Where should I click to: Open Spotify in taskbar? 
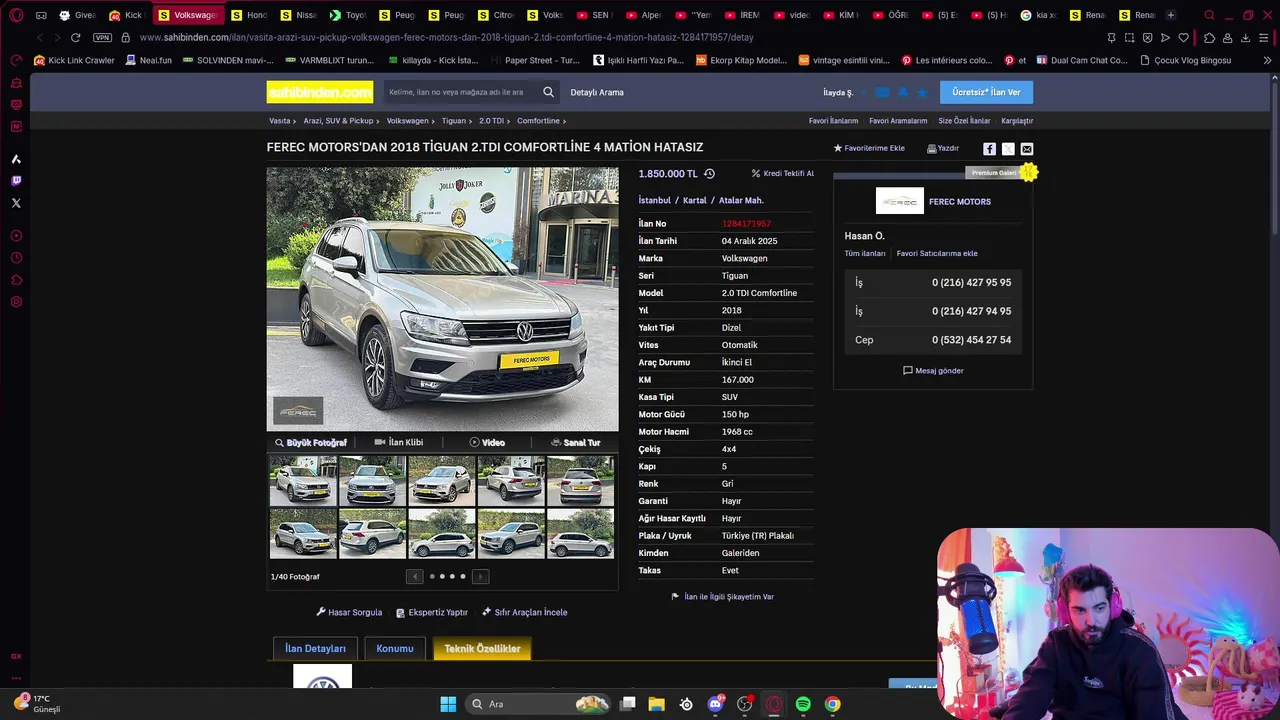click(803, 704)
